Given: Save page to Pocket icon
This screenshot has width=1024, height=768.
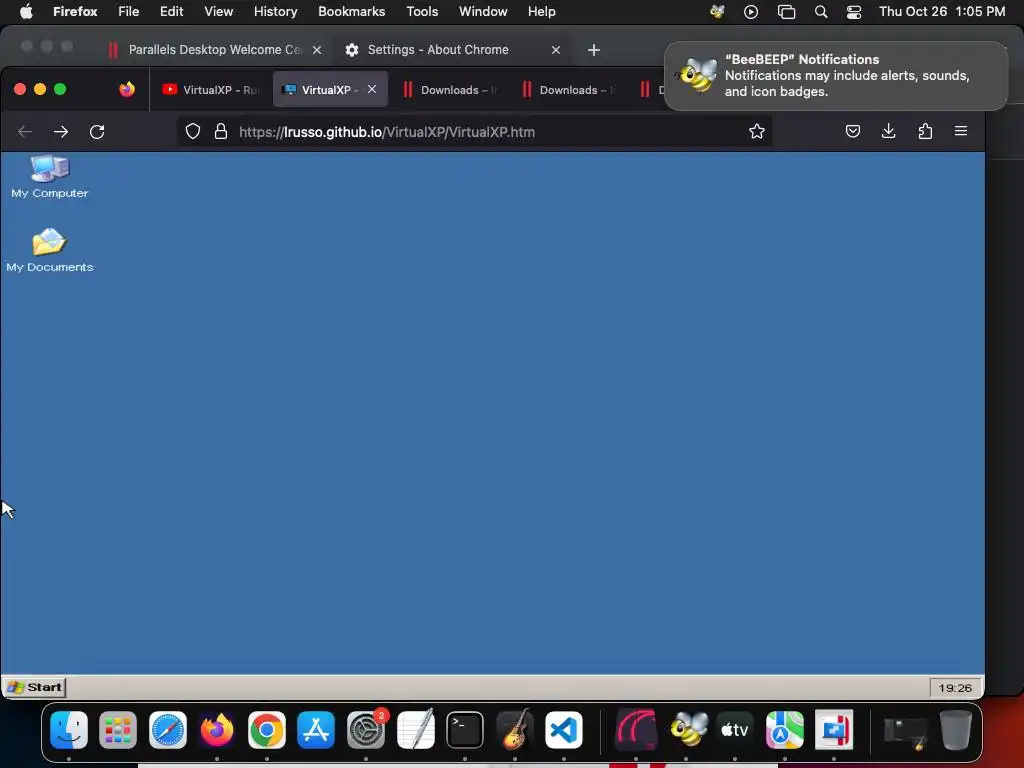Looking at the screenshot, I should click(852, 131).
